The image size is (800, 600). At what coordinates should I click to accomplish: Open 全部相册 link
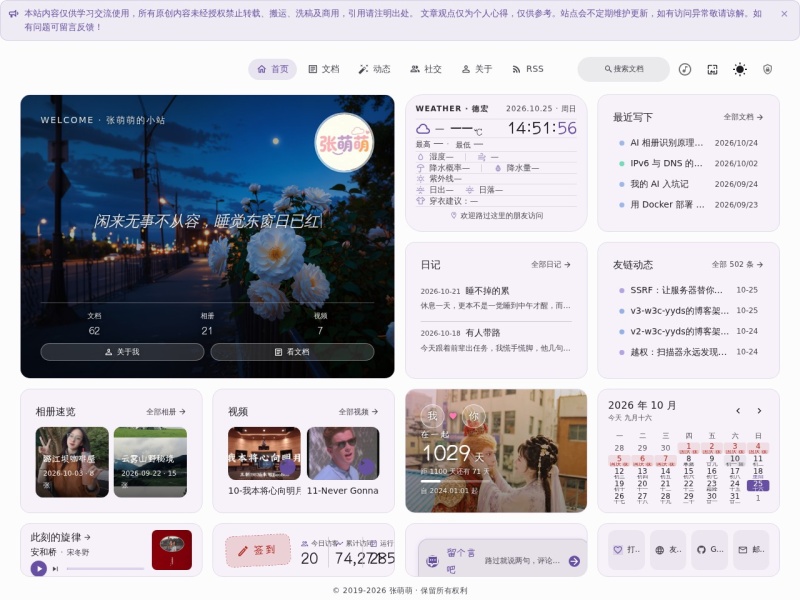click(x=166, y=412)
